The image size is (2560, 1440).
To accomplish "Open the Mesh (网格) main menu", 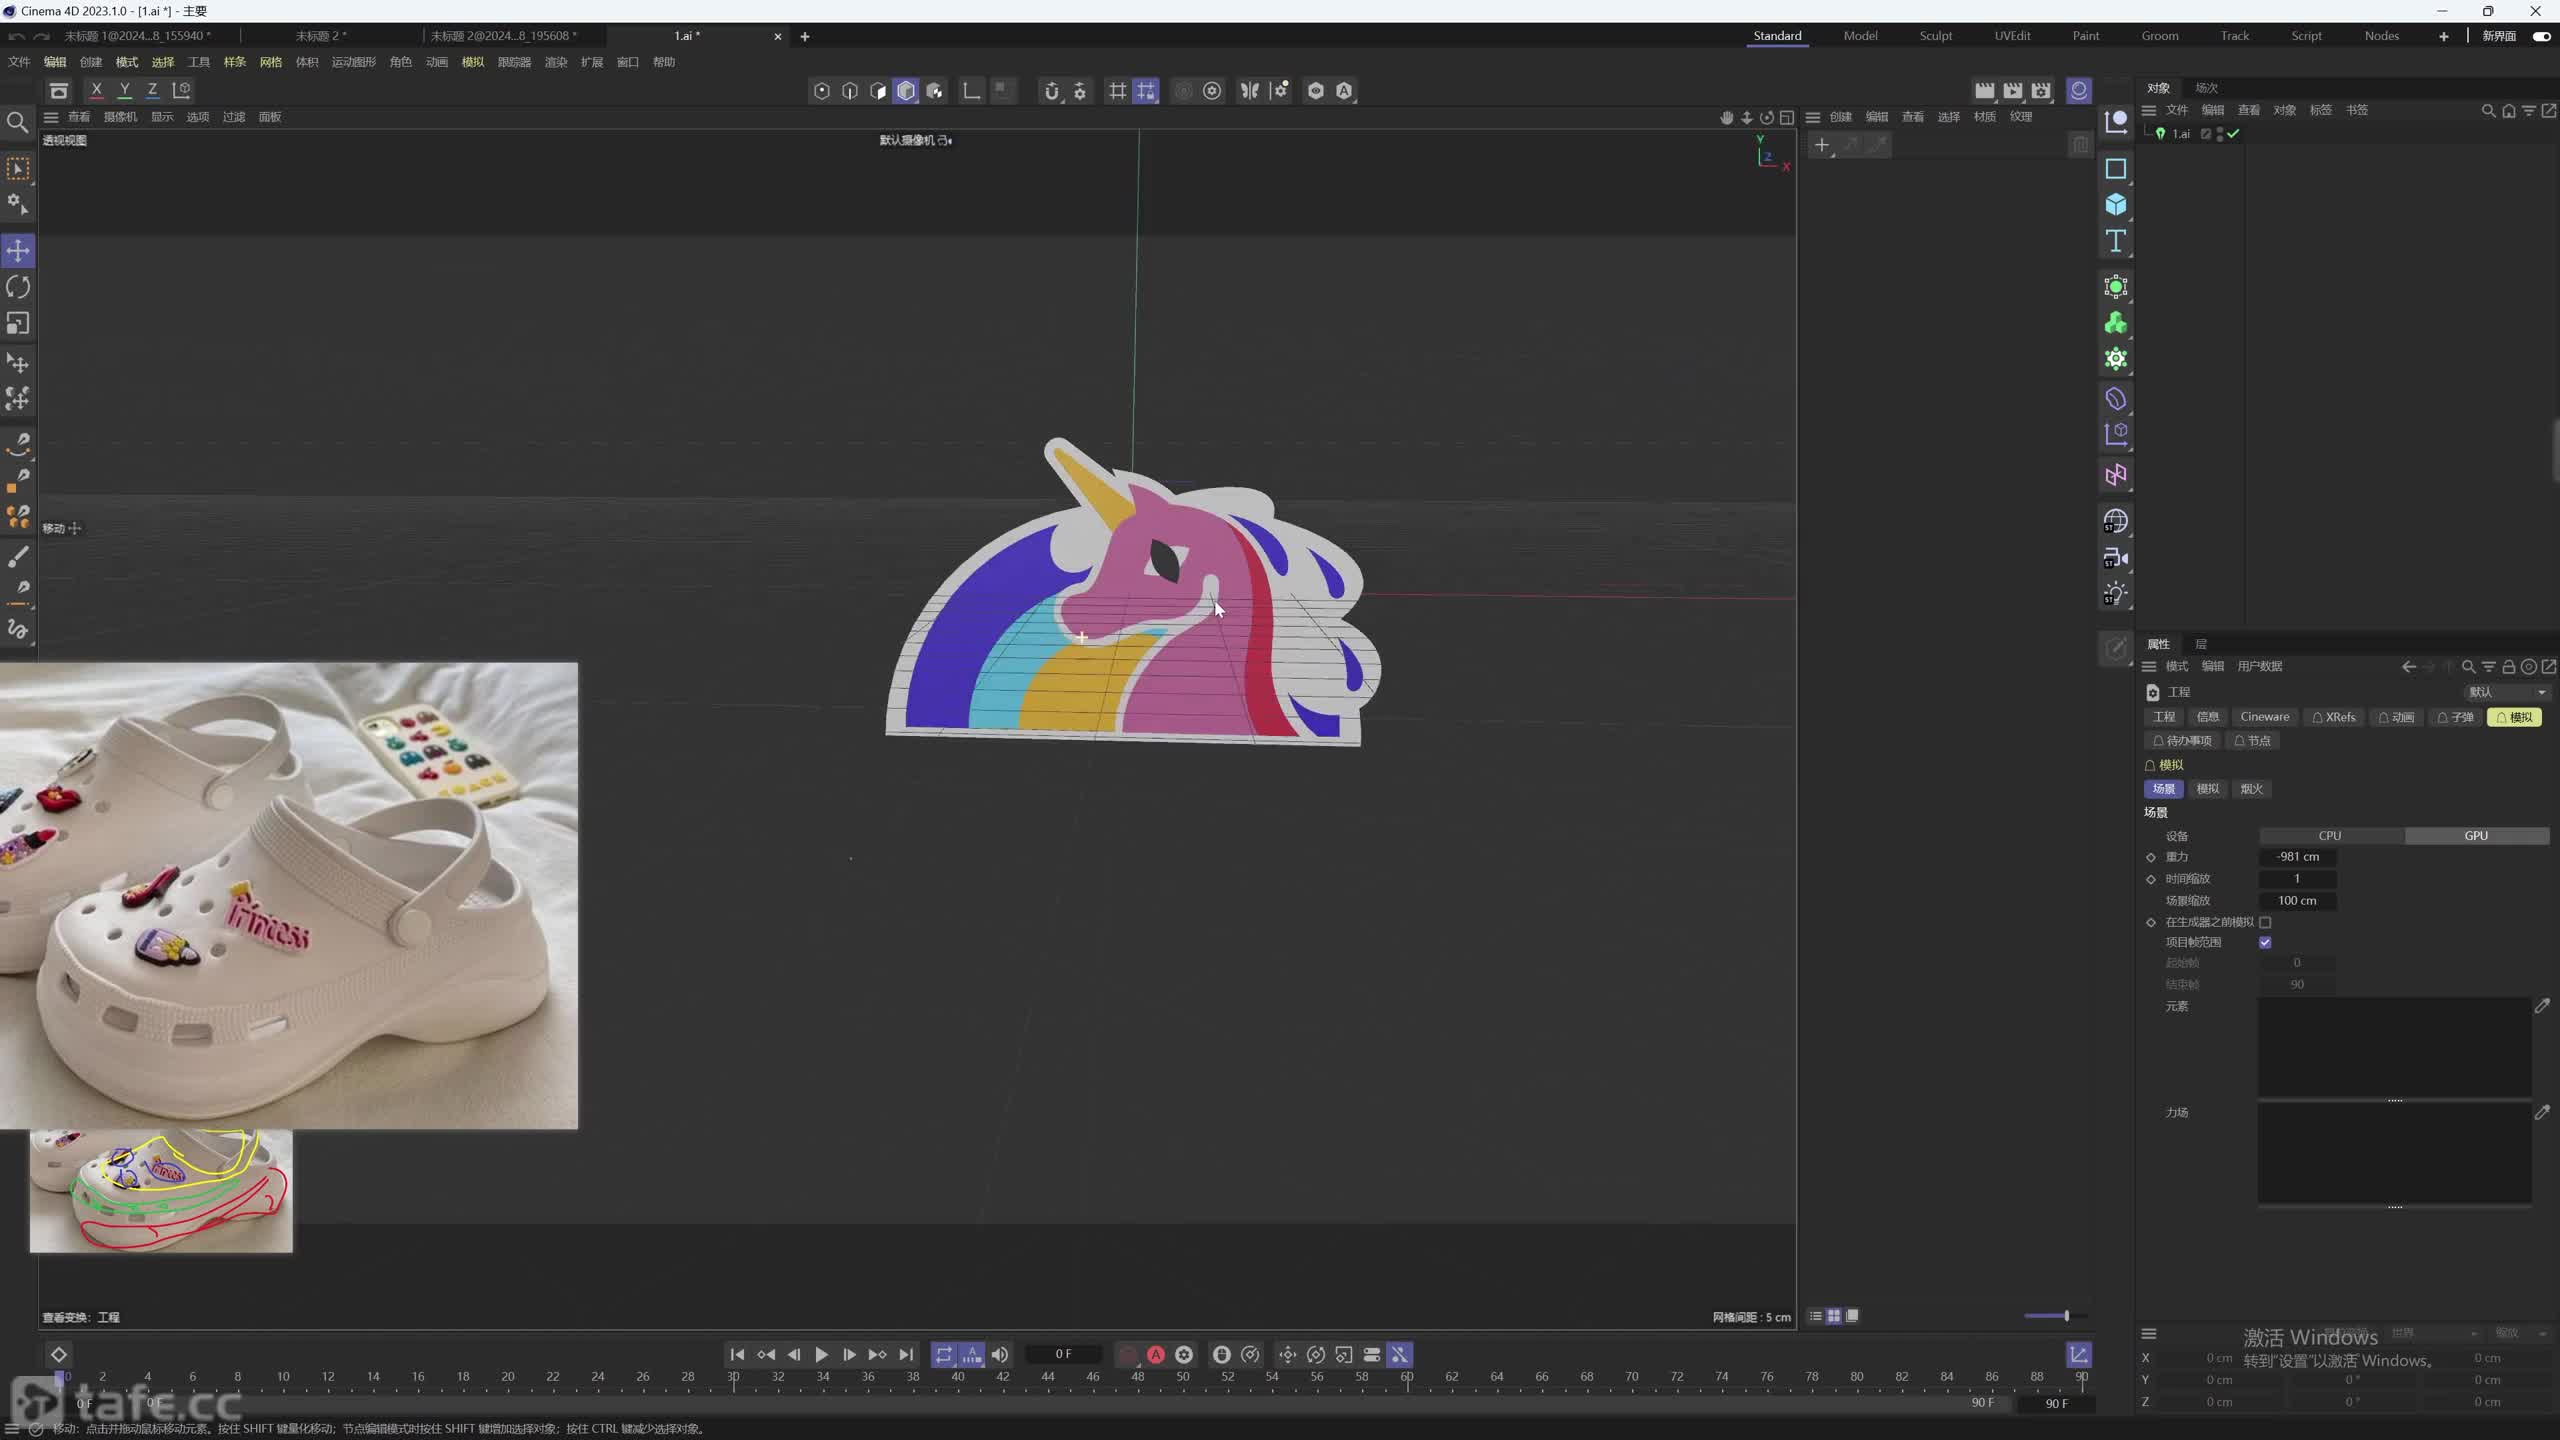I will (271, 62).
